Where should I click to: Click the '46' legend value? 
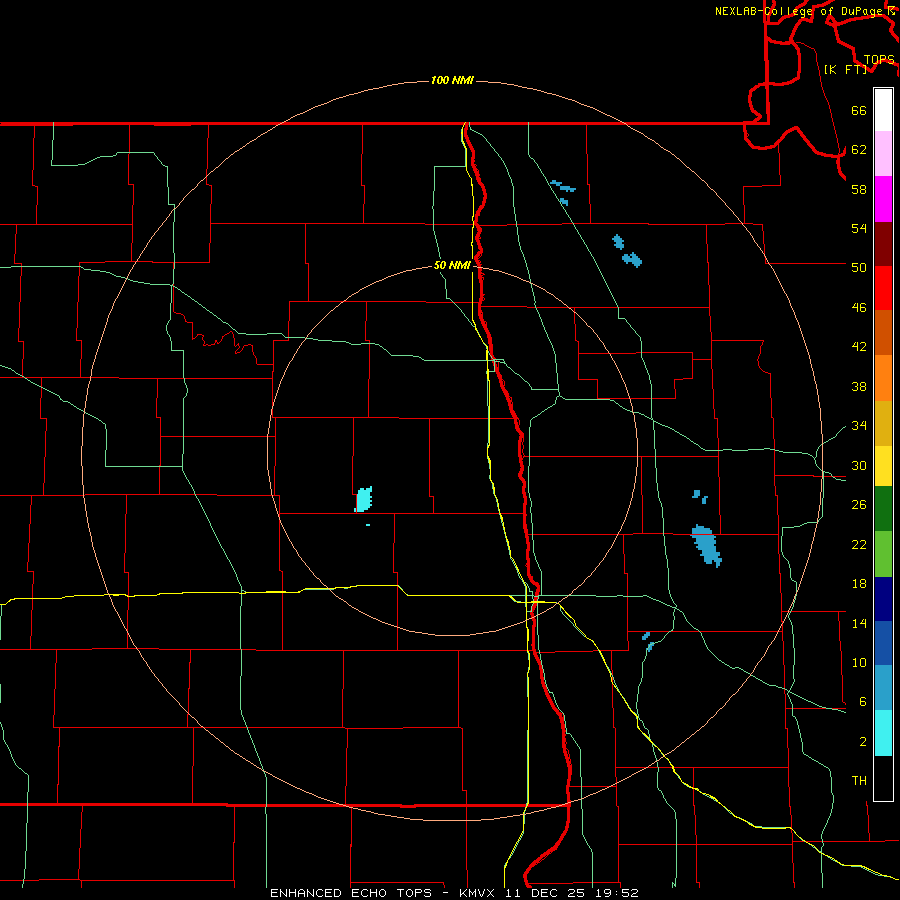pyautogui.click(x=859, y=308)
